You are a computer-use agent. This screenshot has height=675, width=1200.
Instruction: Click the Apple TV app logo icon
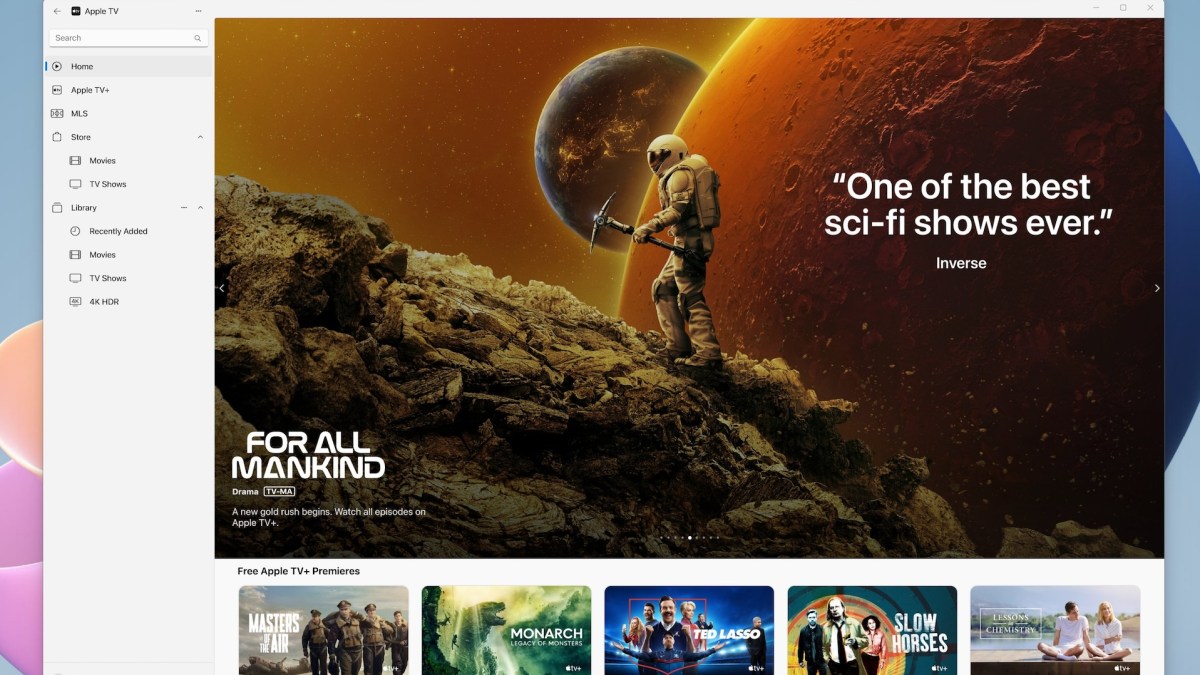(x=76, y=11)
